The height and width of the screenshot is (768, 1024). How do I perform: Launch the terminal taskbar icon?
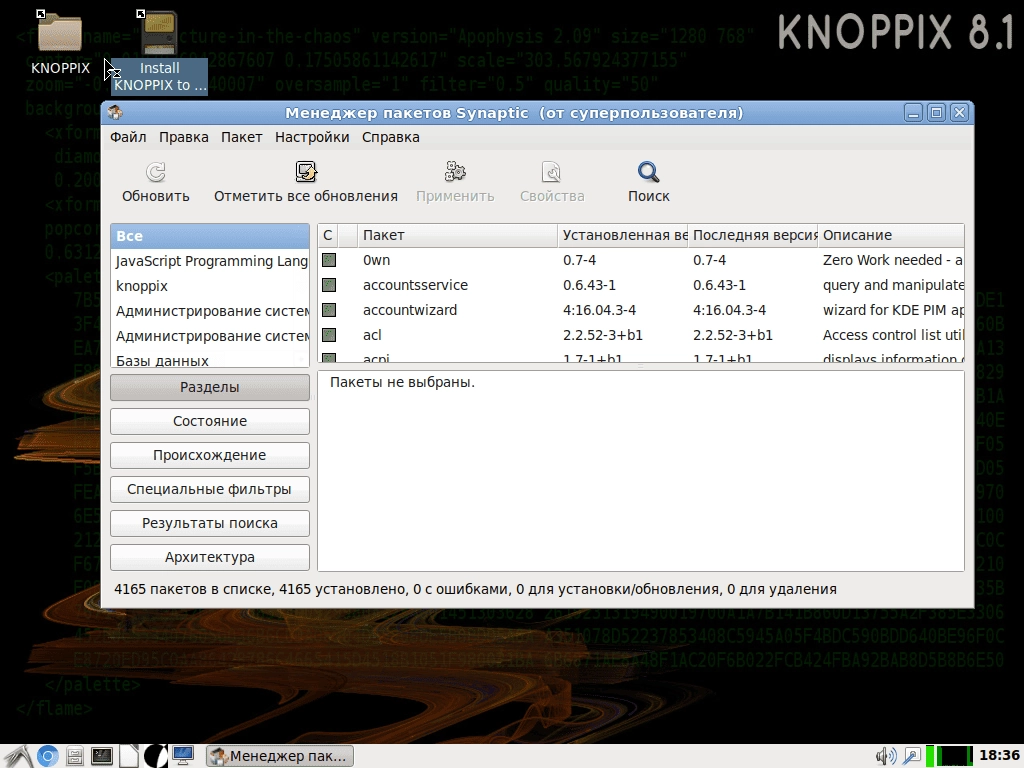[x=102, y=756]
